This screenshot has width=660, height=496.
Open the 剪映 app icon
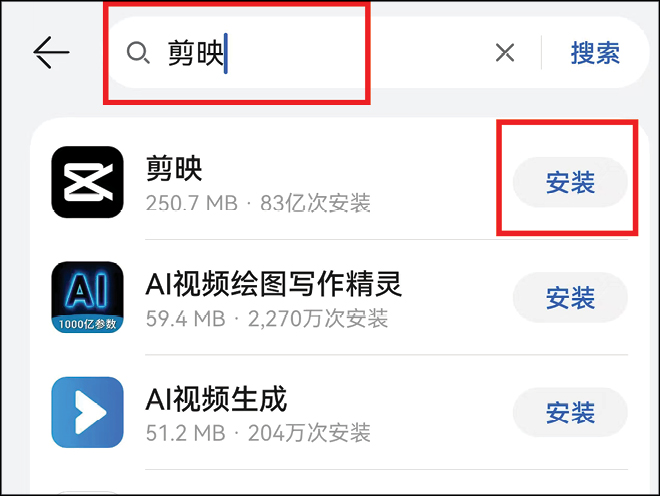pyautogui.click(x=88, y=182)
